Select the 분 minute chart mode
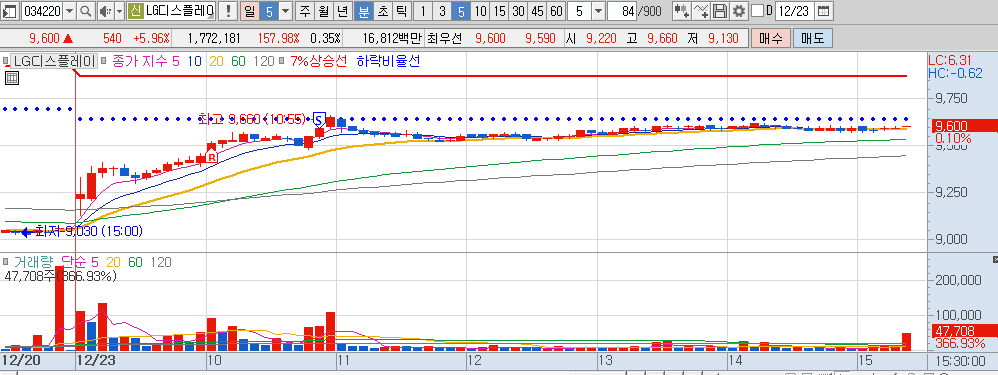This screenshot has width=998, height=375. (363, 10)
